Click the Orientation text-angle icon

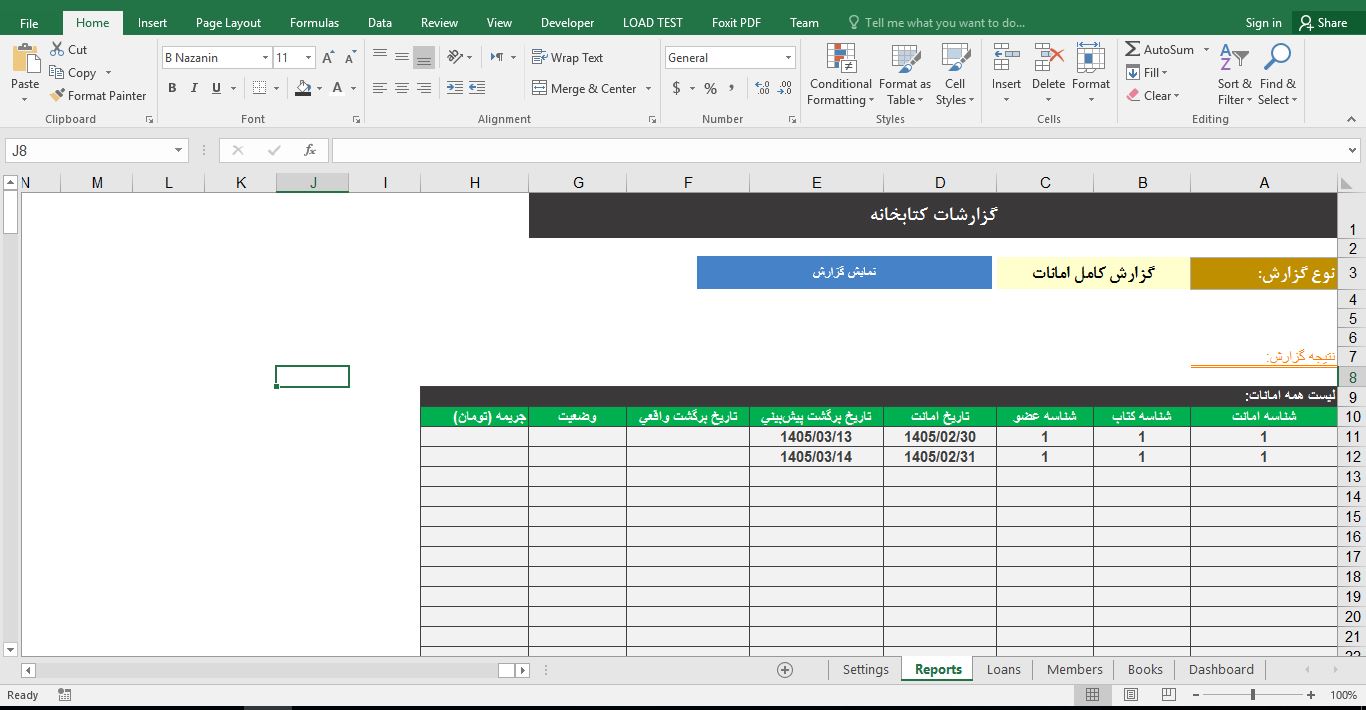click(x=455, y=57)
